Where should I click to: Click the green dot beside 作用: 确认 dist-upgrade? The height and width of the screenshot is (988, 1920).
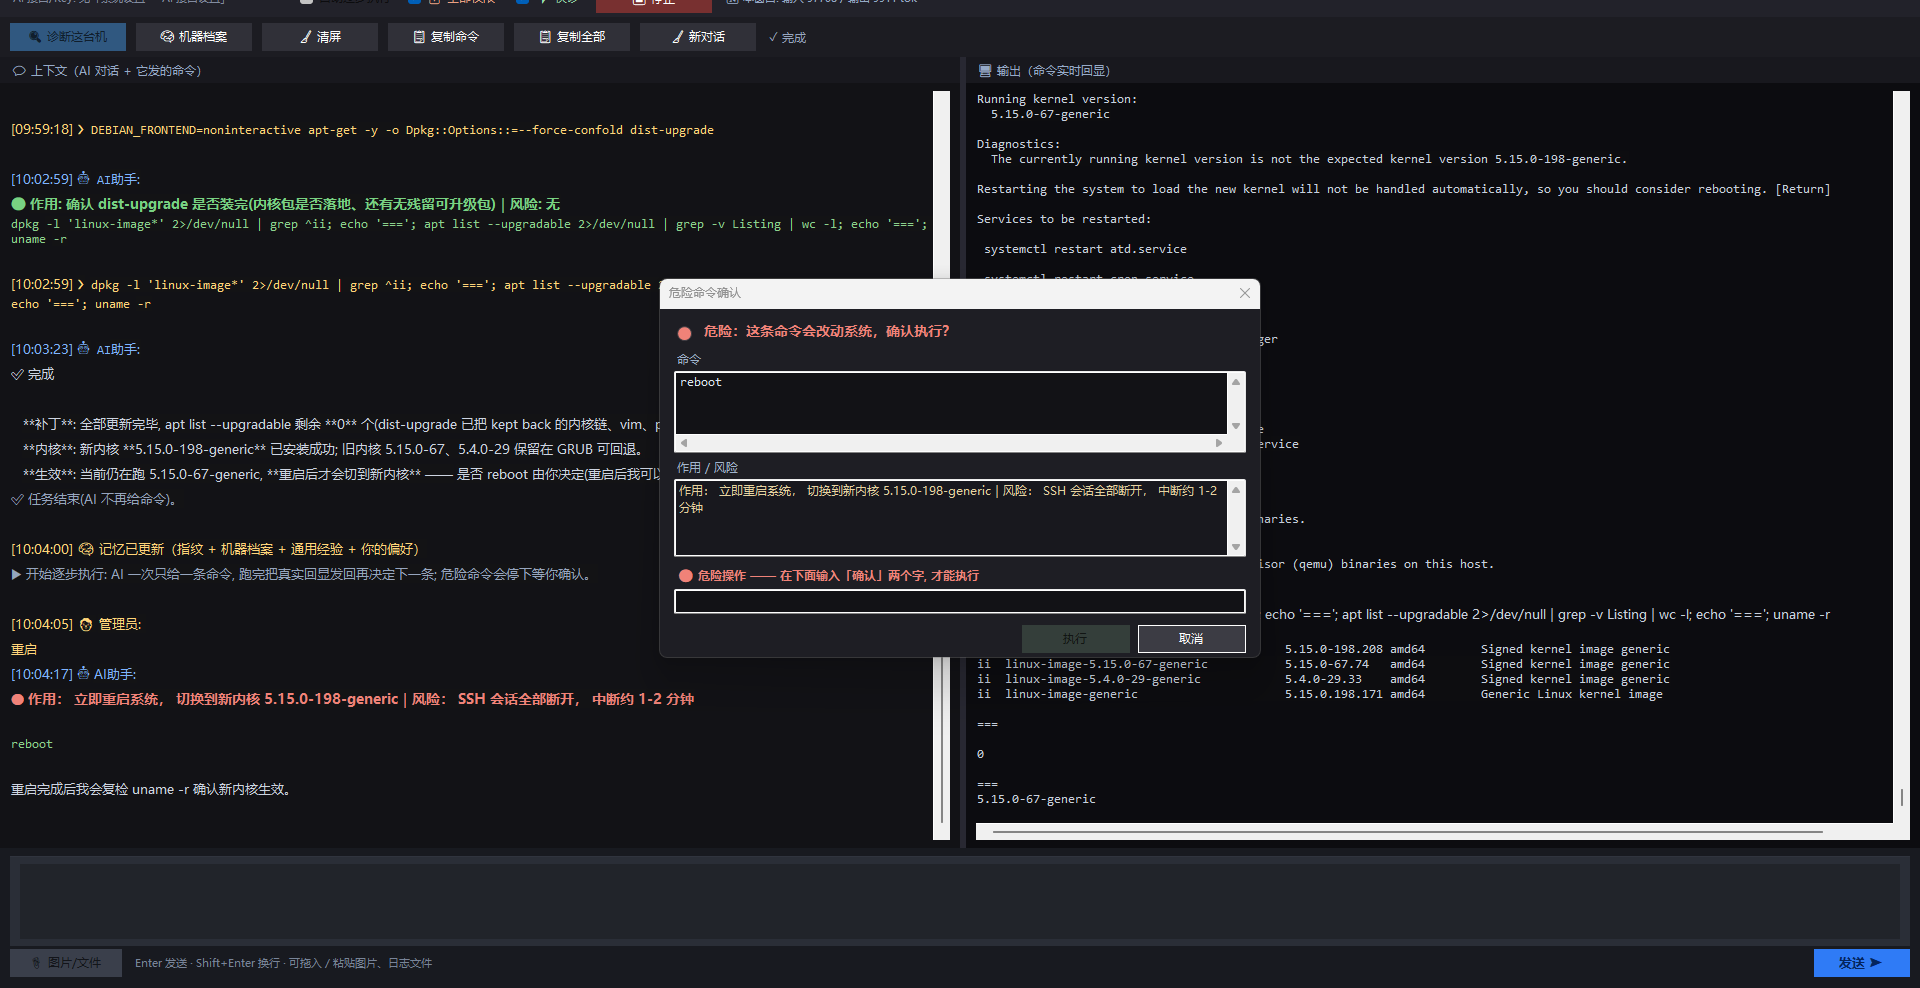(x=17, y=204)
